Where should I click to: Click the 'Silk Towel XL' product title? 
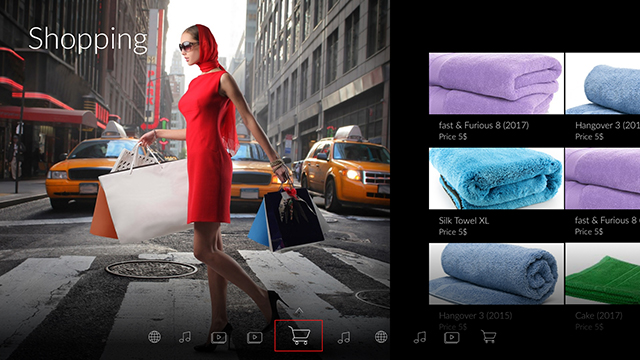tap(464, 221)
